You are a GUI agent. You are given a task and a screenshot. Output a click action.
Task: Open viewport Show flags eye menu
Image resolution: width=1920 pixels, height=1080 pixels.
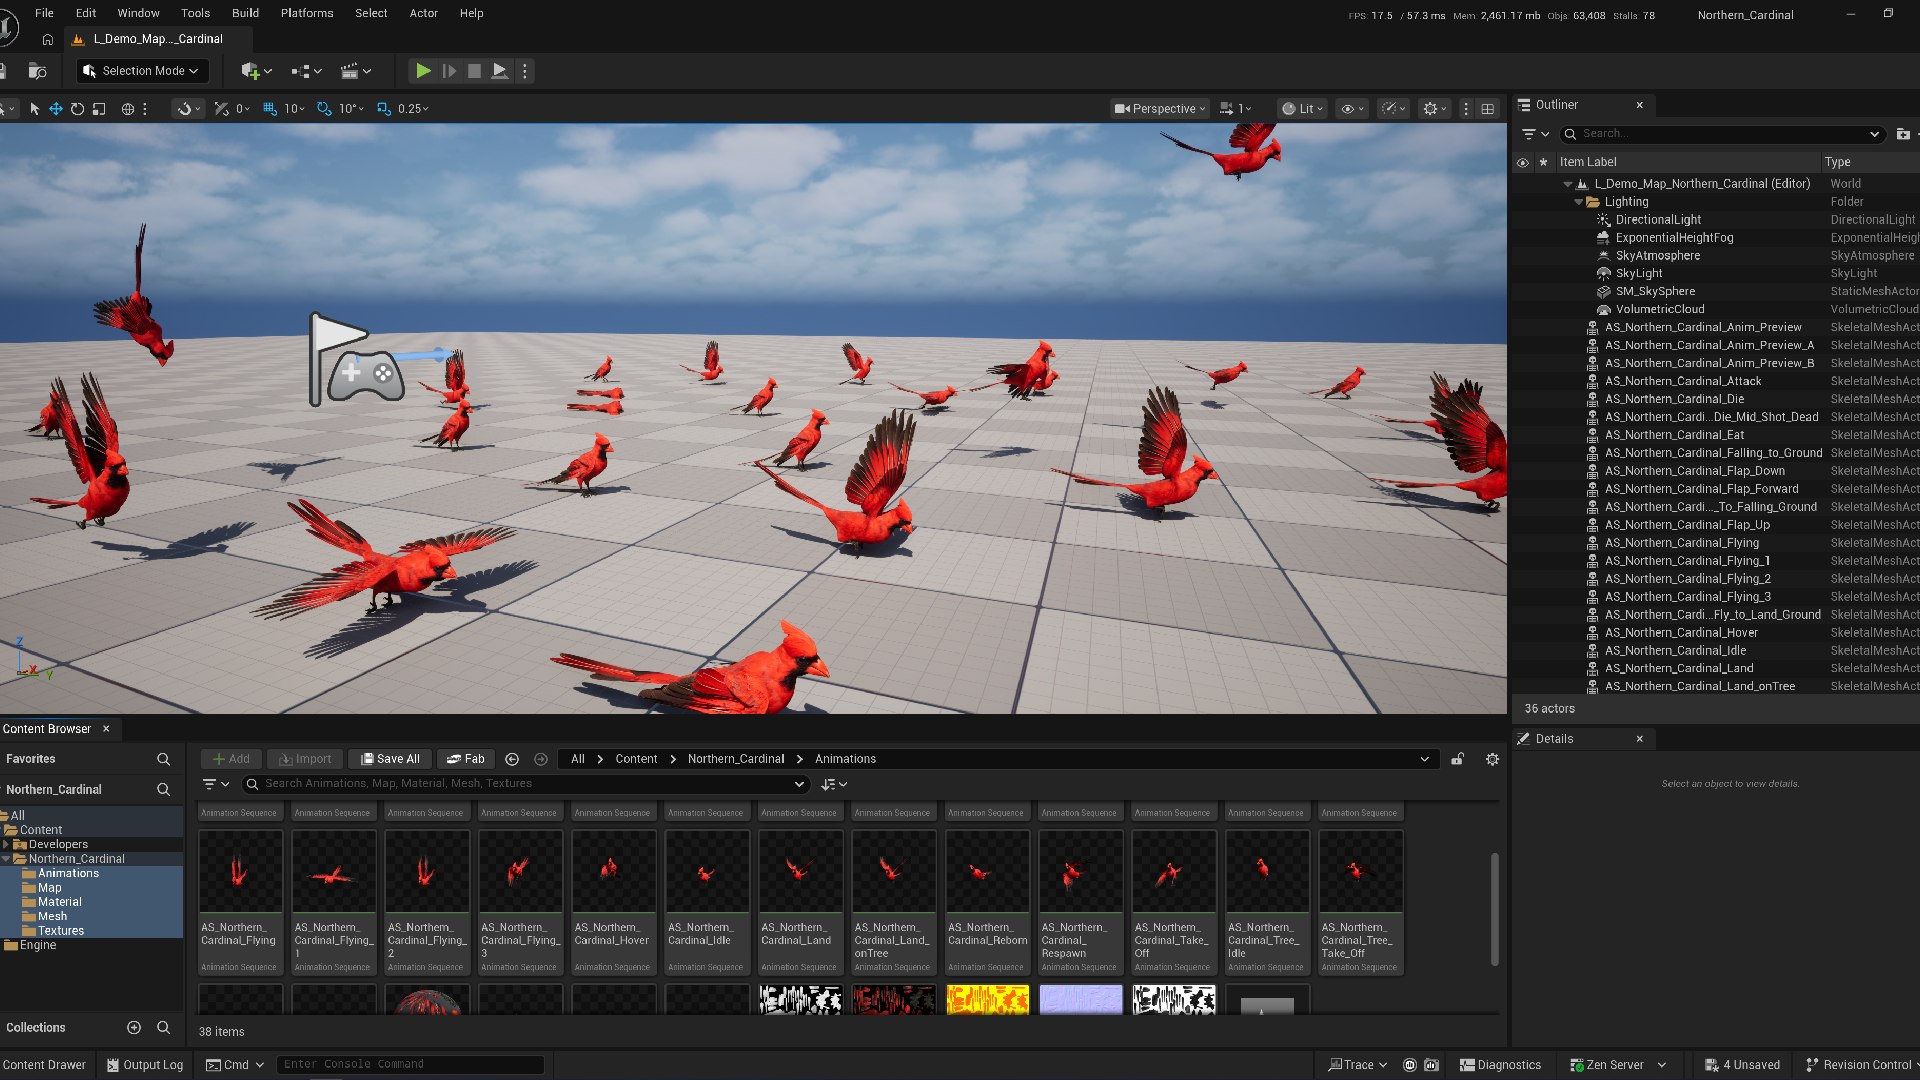[x=1352, y=109]
